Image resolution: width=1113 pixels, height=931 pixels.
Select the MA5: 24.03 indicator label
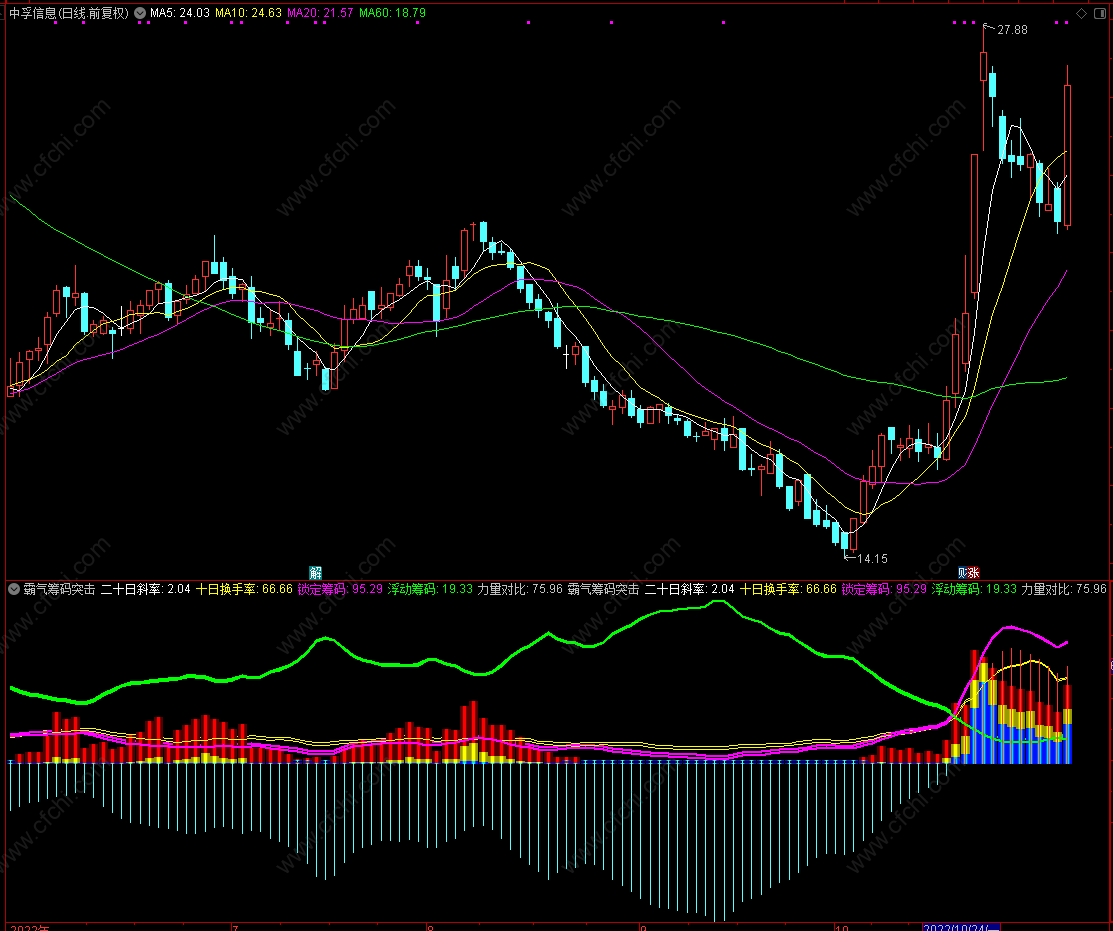180,13
